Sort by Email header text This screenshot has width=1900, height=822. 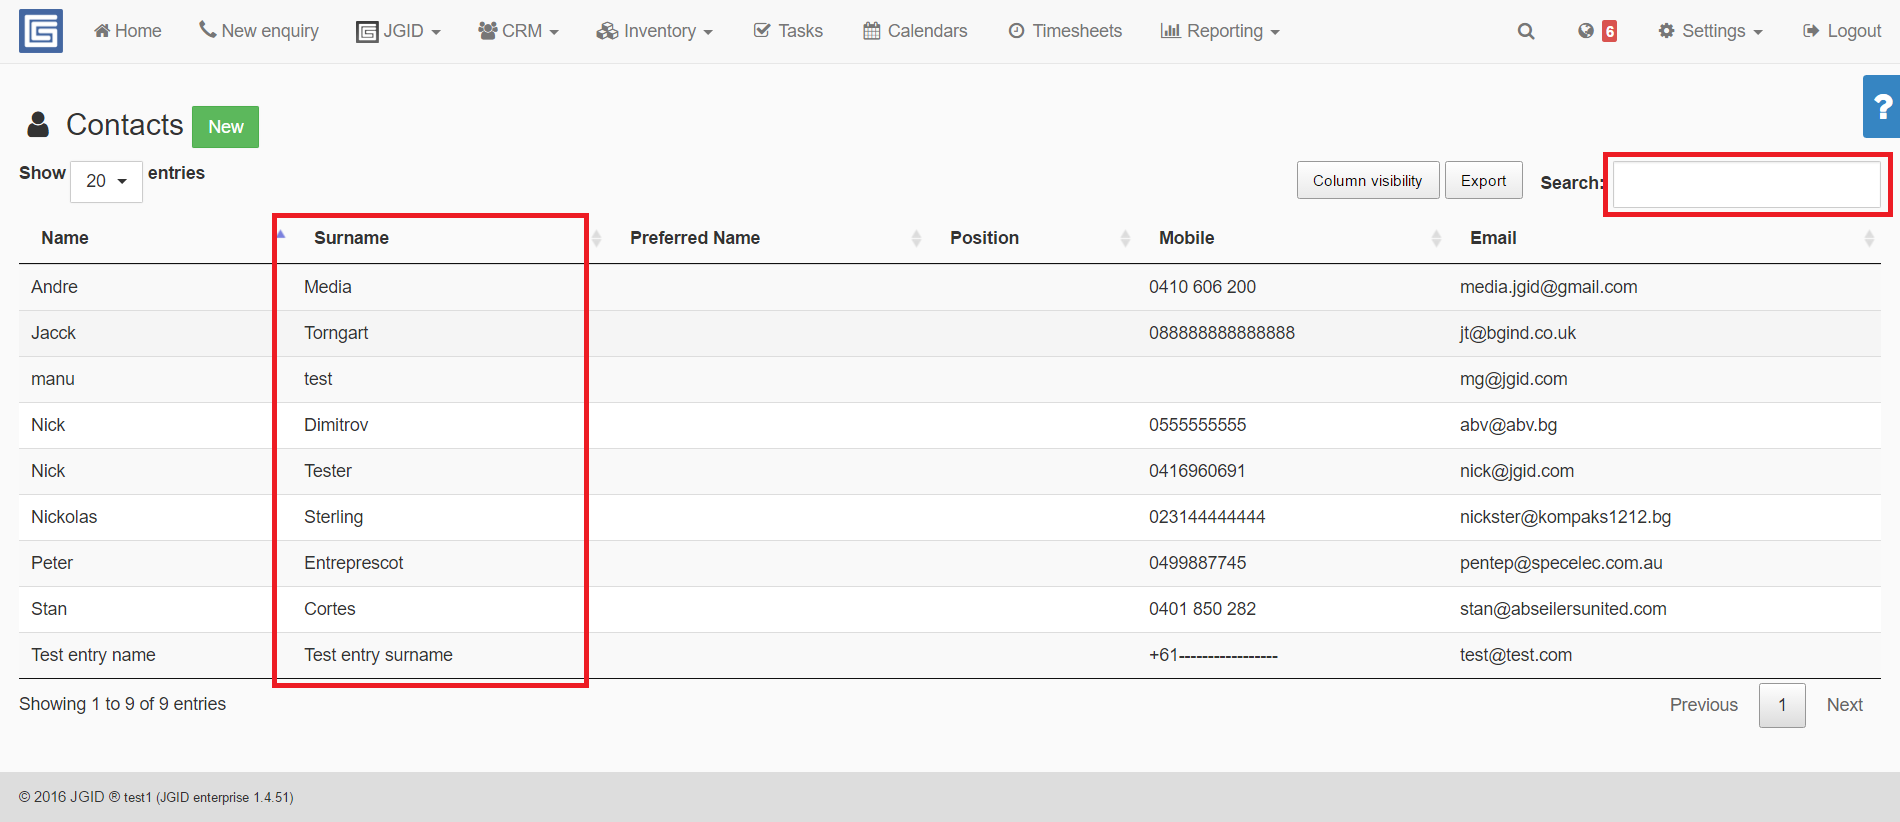click(1493, 238)
